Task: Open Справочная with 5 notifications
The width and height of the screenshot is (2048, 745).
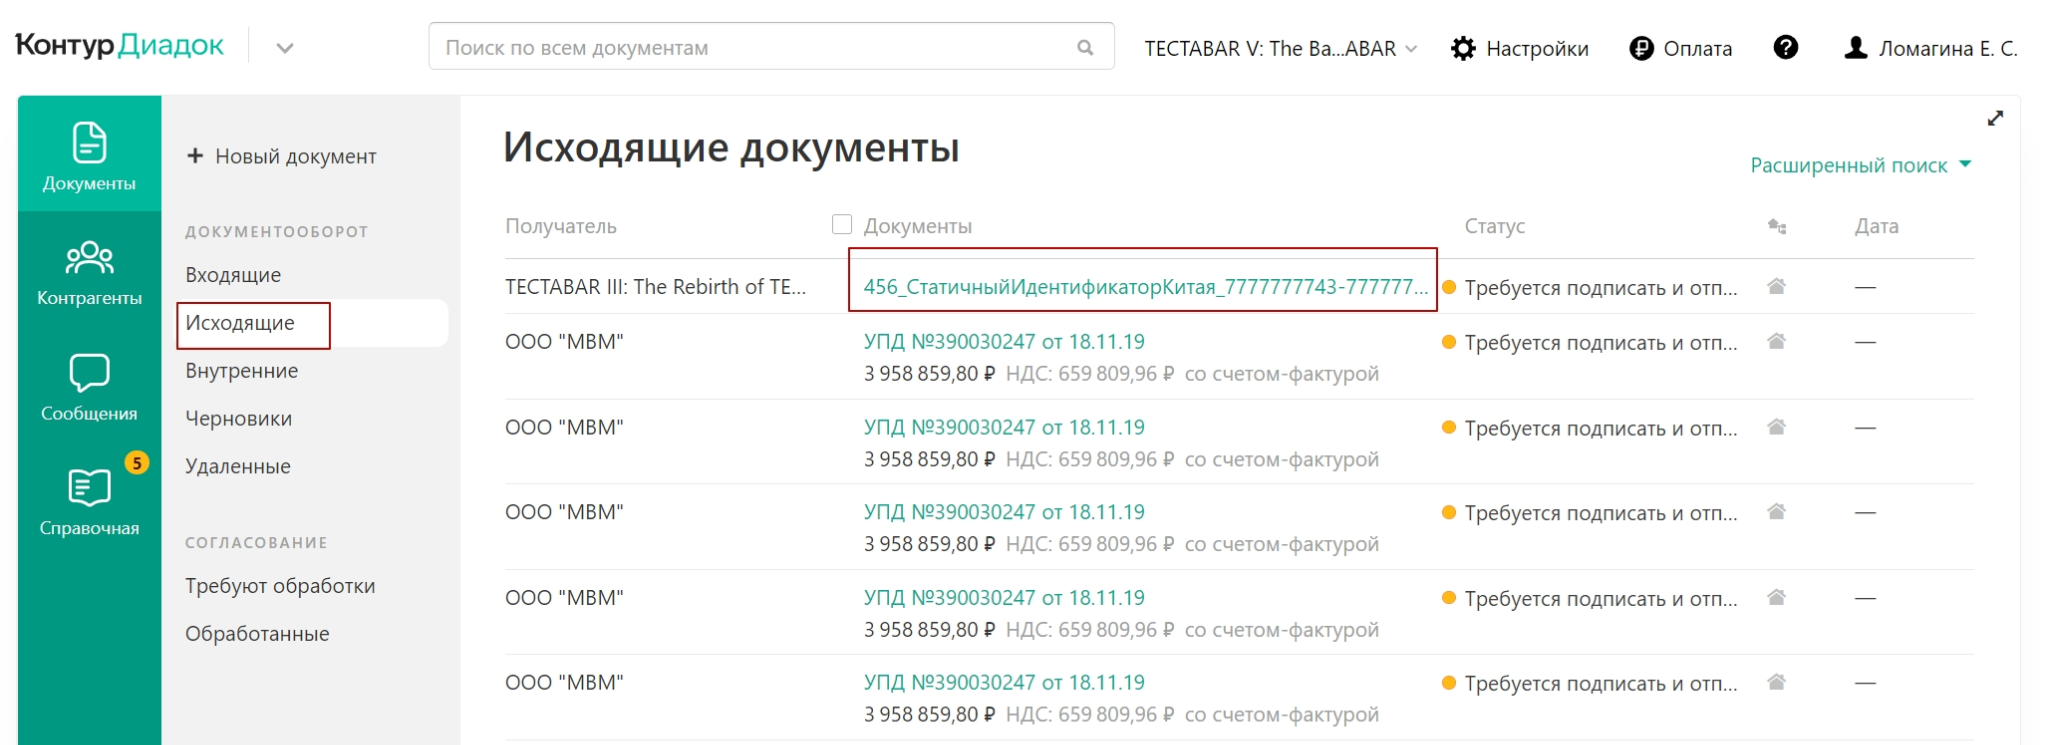Action: [89, 502]
